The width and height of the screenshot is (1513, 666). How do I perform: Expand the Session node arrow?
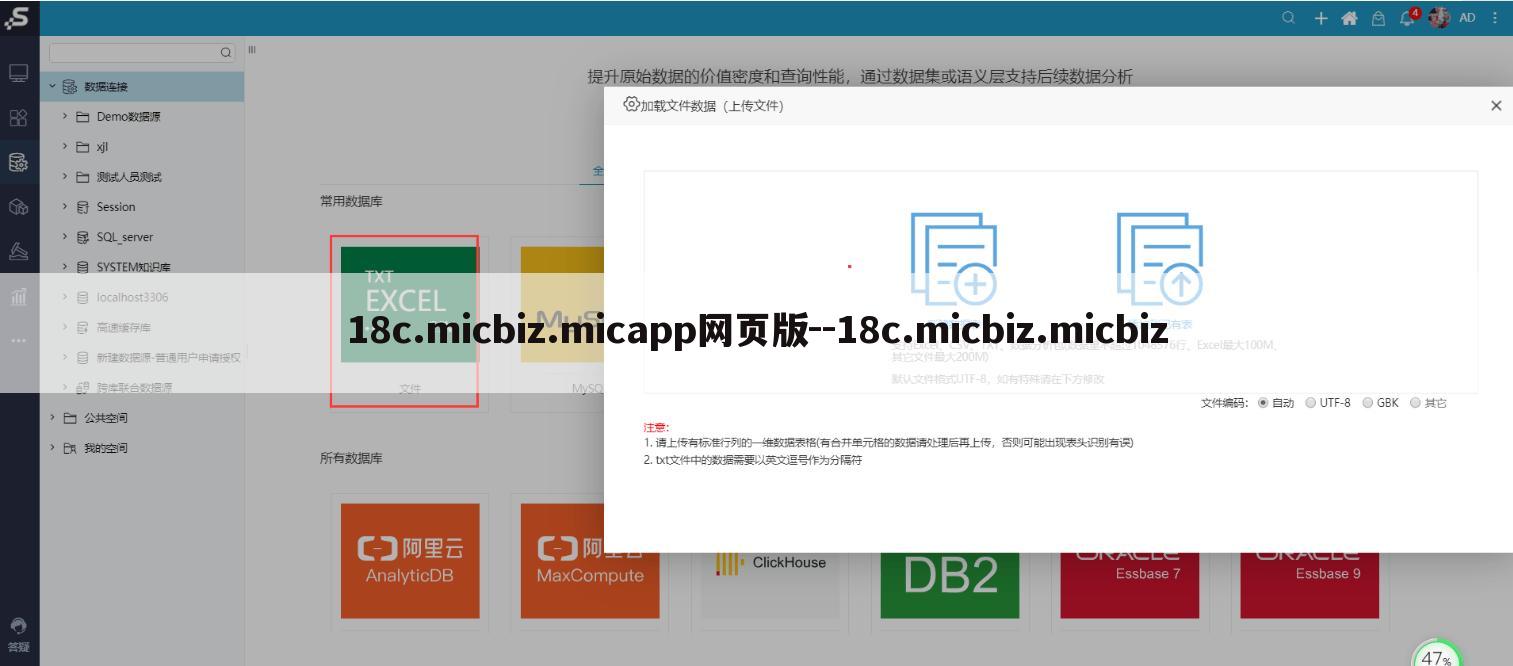(65, 207)
